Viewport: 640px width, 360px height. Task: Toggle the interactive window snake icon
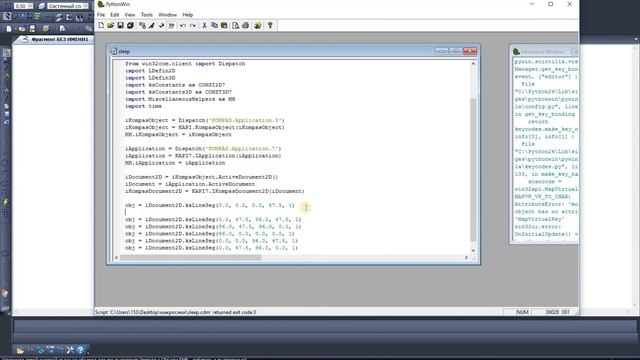(258, 25)
